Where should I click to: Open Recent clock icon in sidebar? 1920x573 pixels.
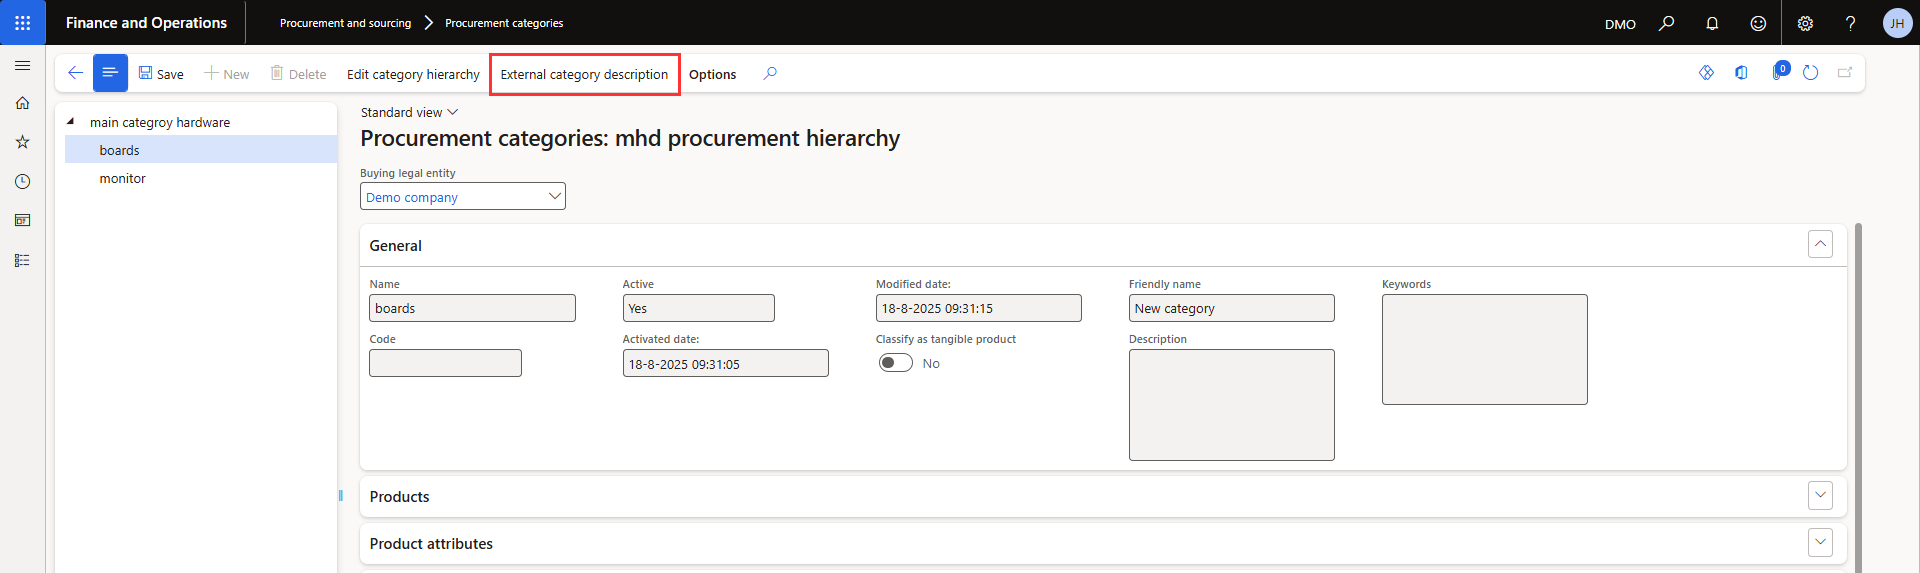pyautogui.click(x=22, y=181)
